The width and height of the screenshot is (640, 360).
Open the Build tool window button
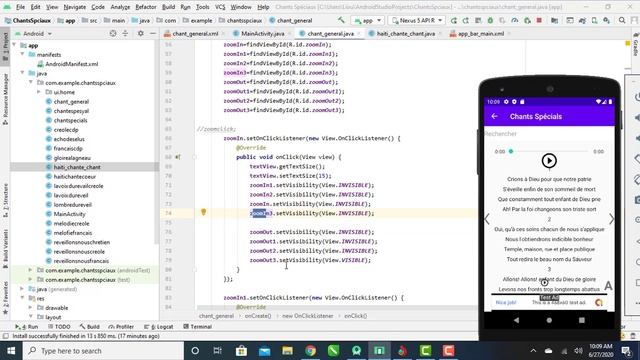[x=90, y=327]
